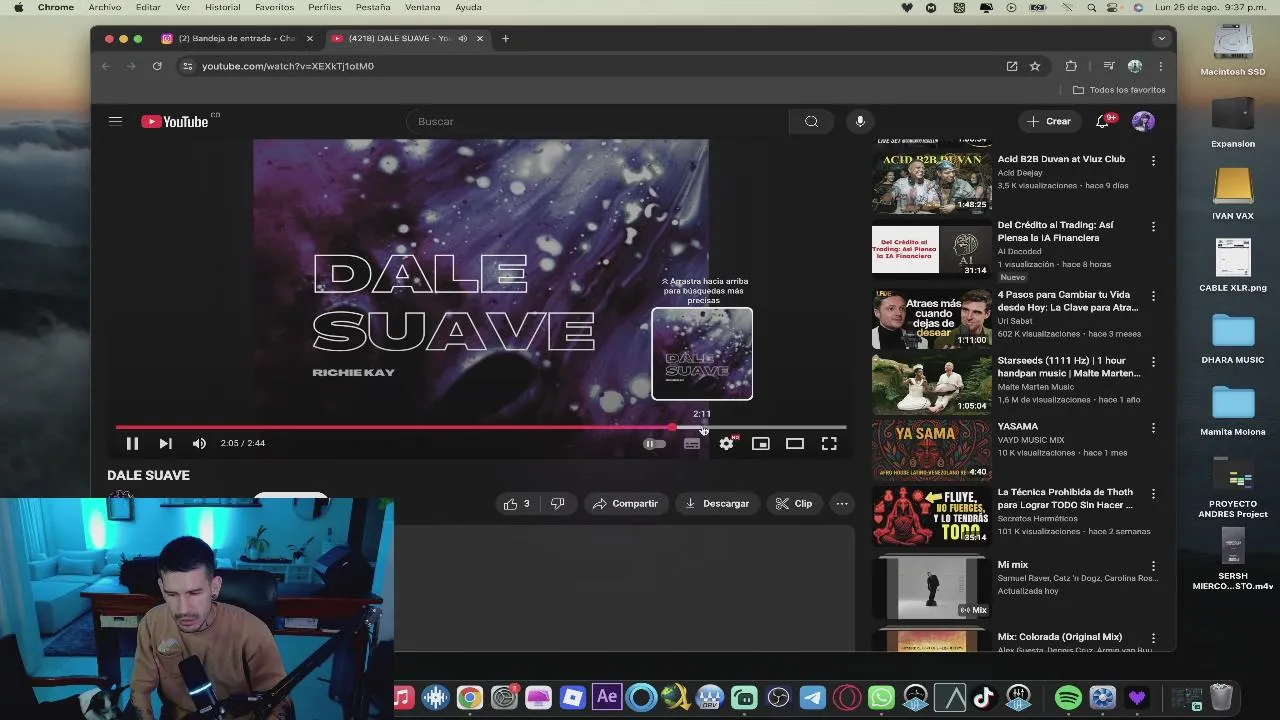This screenshot has height=720, width=1280.
Task: Open Historial menu
Action: (222, 7)
